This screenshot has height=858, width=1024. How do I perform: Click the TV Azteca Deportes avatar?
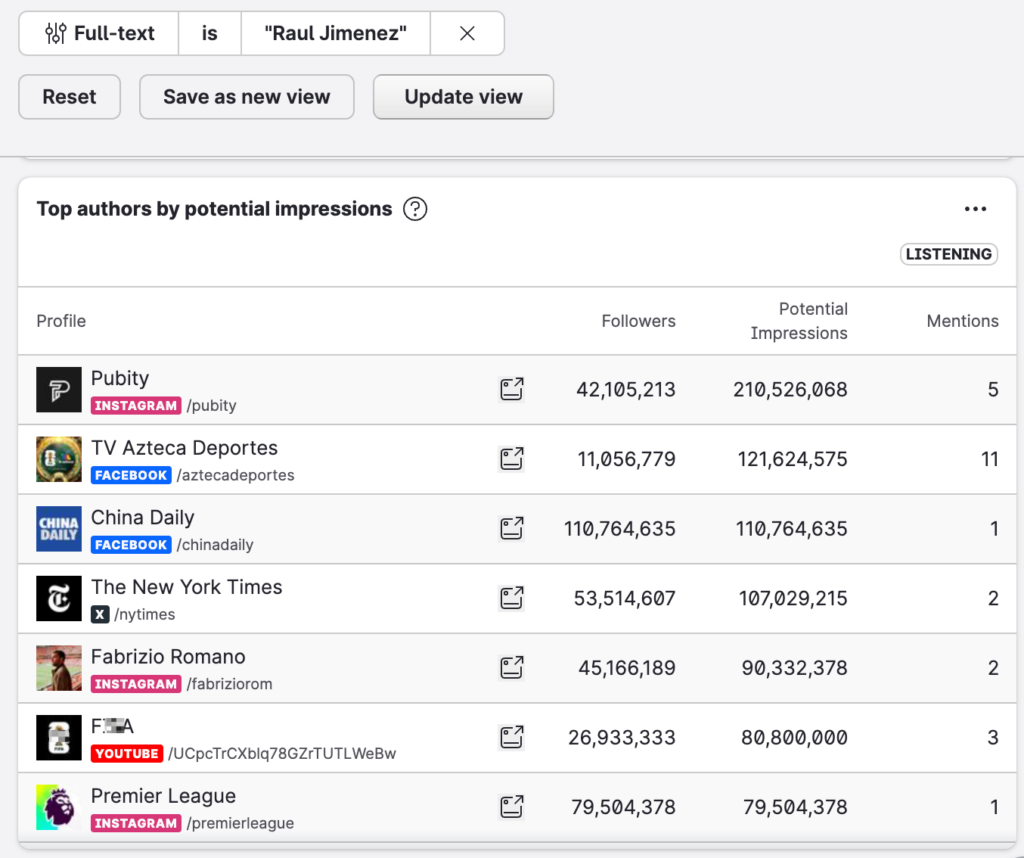(59, 459)
